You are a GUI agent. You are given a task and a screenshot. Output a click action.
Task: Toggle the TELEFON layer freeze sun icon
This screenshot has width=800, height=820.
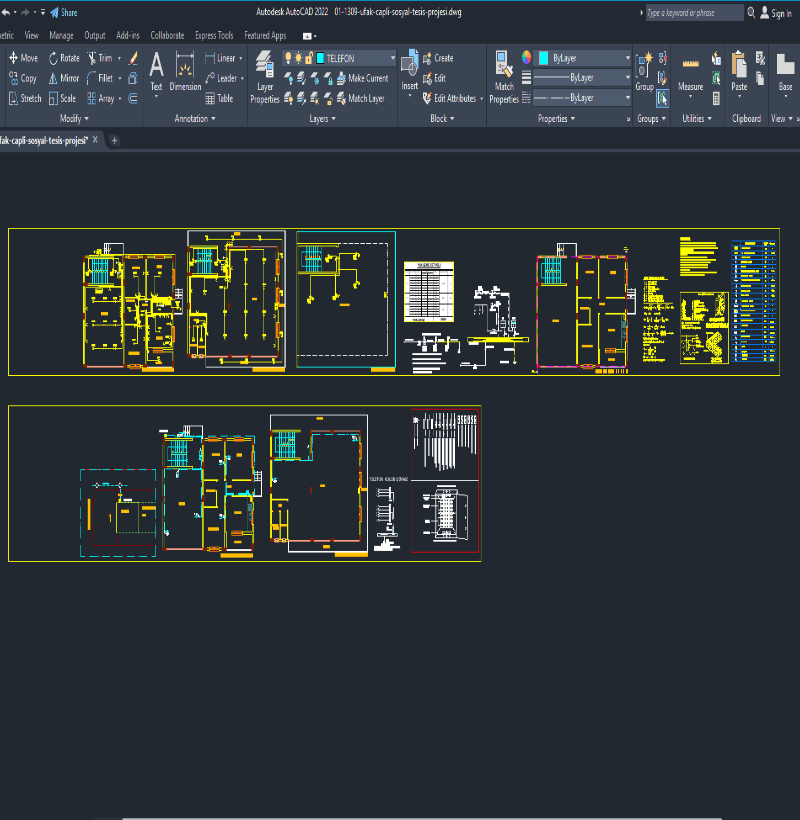[298, 58]
